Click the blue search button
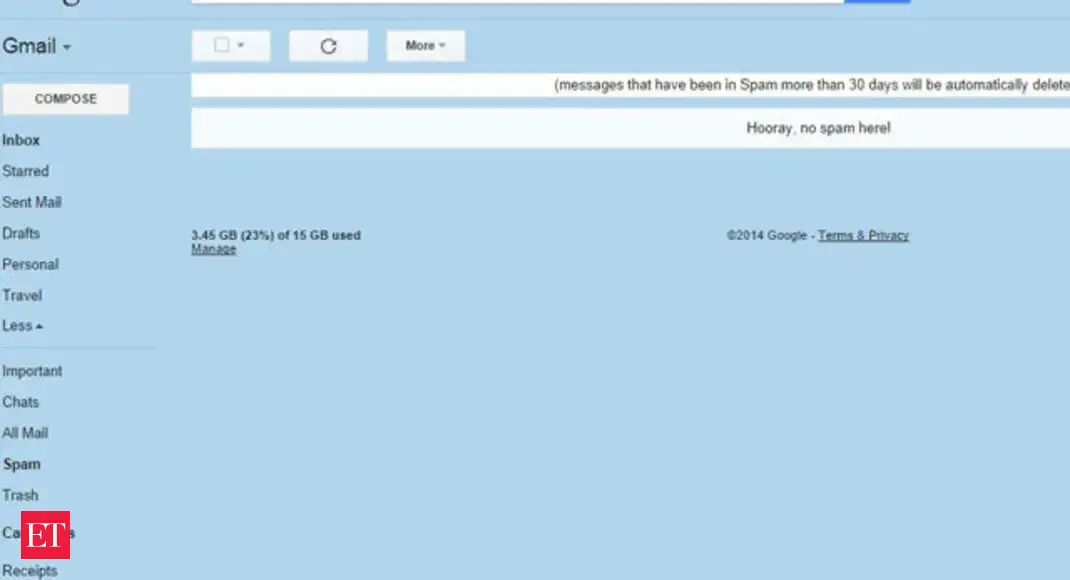Image resolution: width=1070 pixels, height=580 pixels. coord(877,1)
